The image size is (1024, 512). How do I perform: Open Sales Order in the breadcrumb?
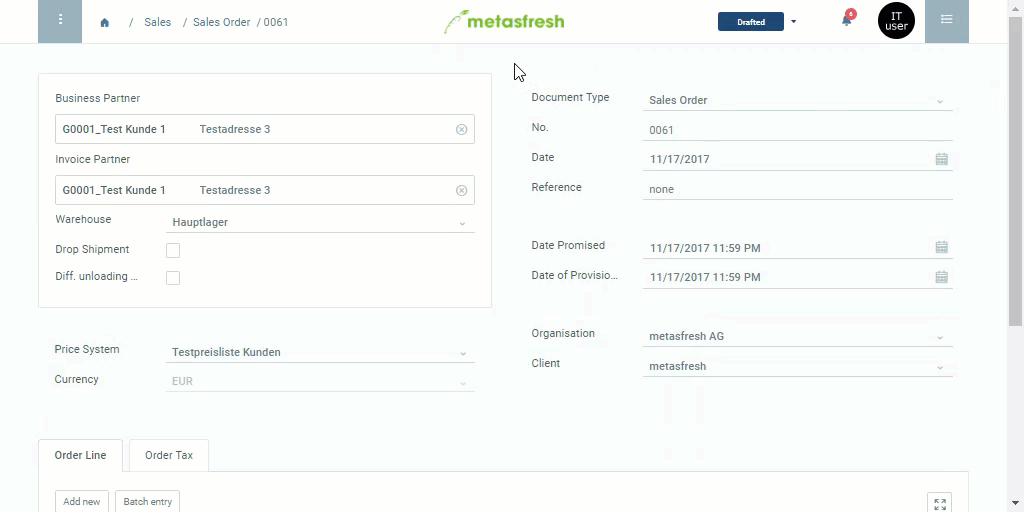(221, 22)
